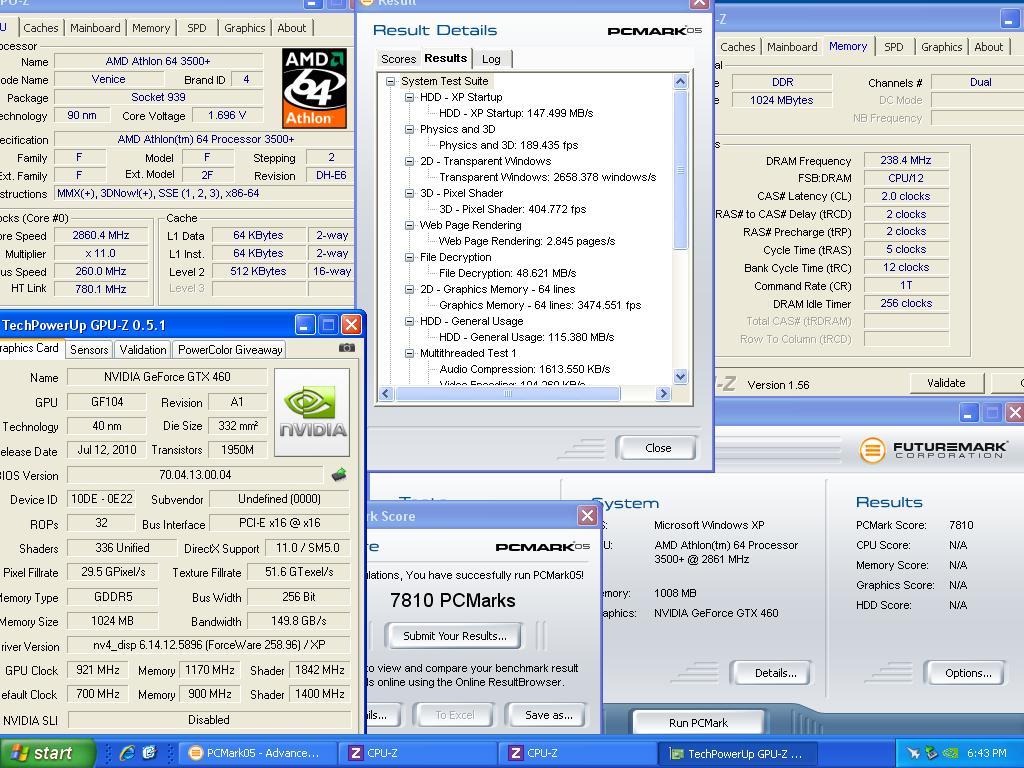Click the horizontal scrollbar left arrow
1024x768 pixels.
(386, 393)
